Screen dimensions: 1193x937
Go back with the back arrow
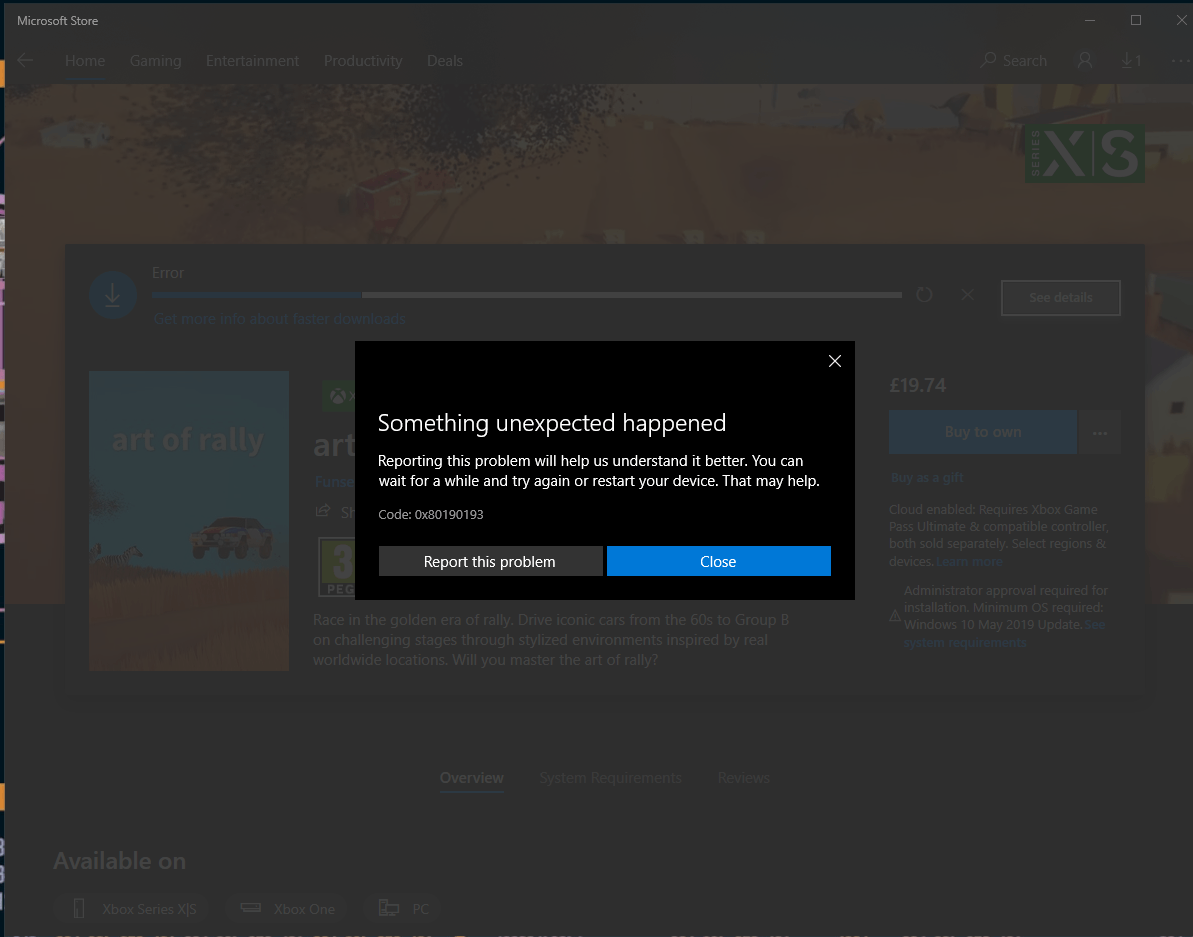pos(25,61)
